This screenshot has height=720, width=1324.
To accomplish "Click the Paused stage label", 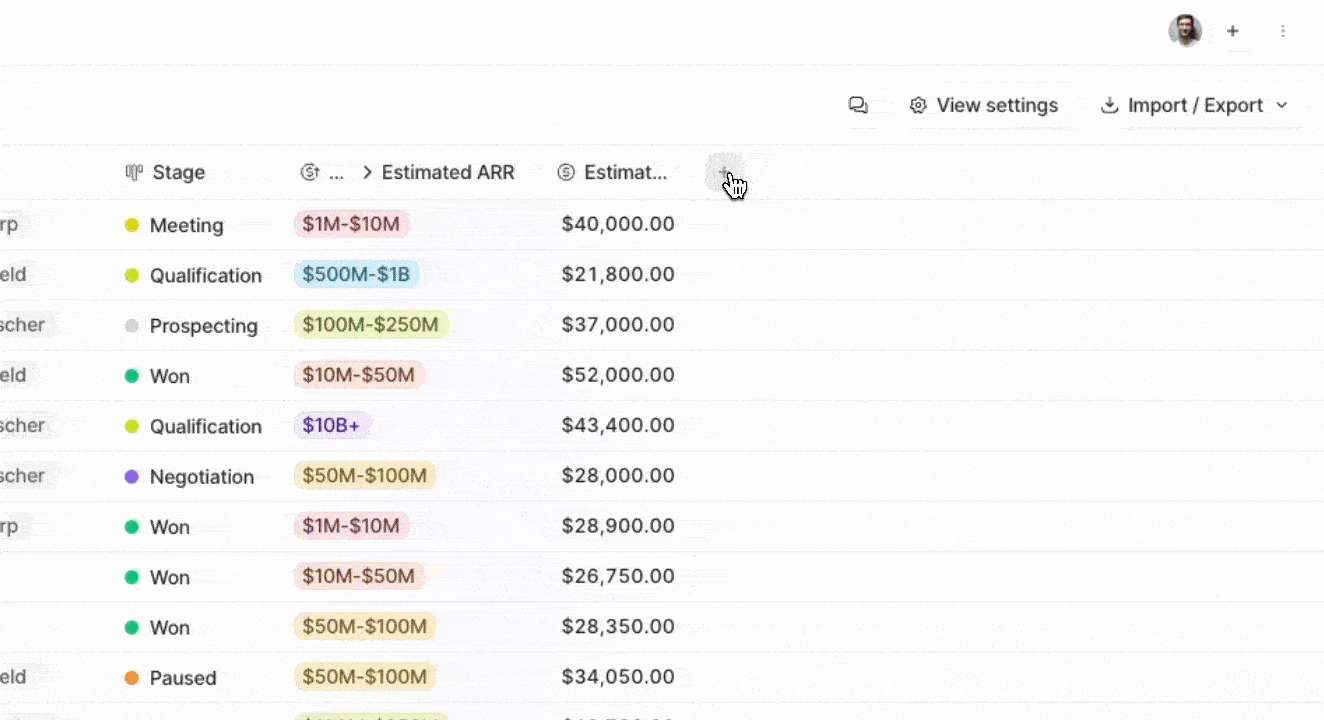I will click(x=182, y=678).
